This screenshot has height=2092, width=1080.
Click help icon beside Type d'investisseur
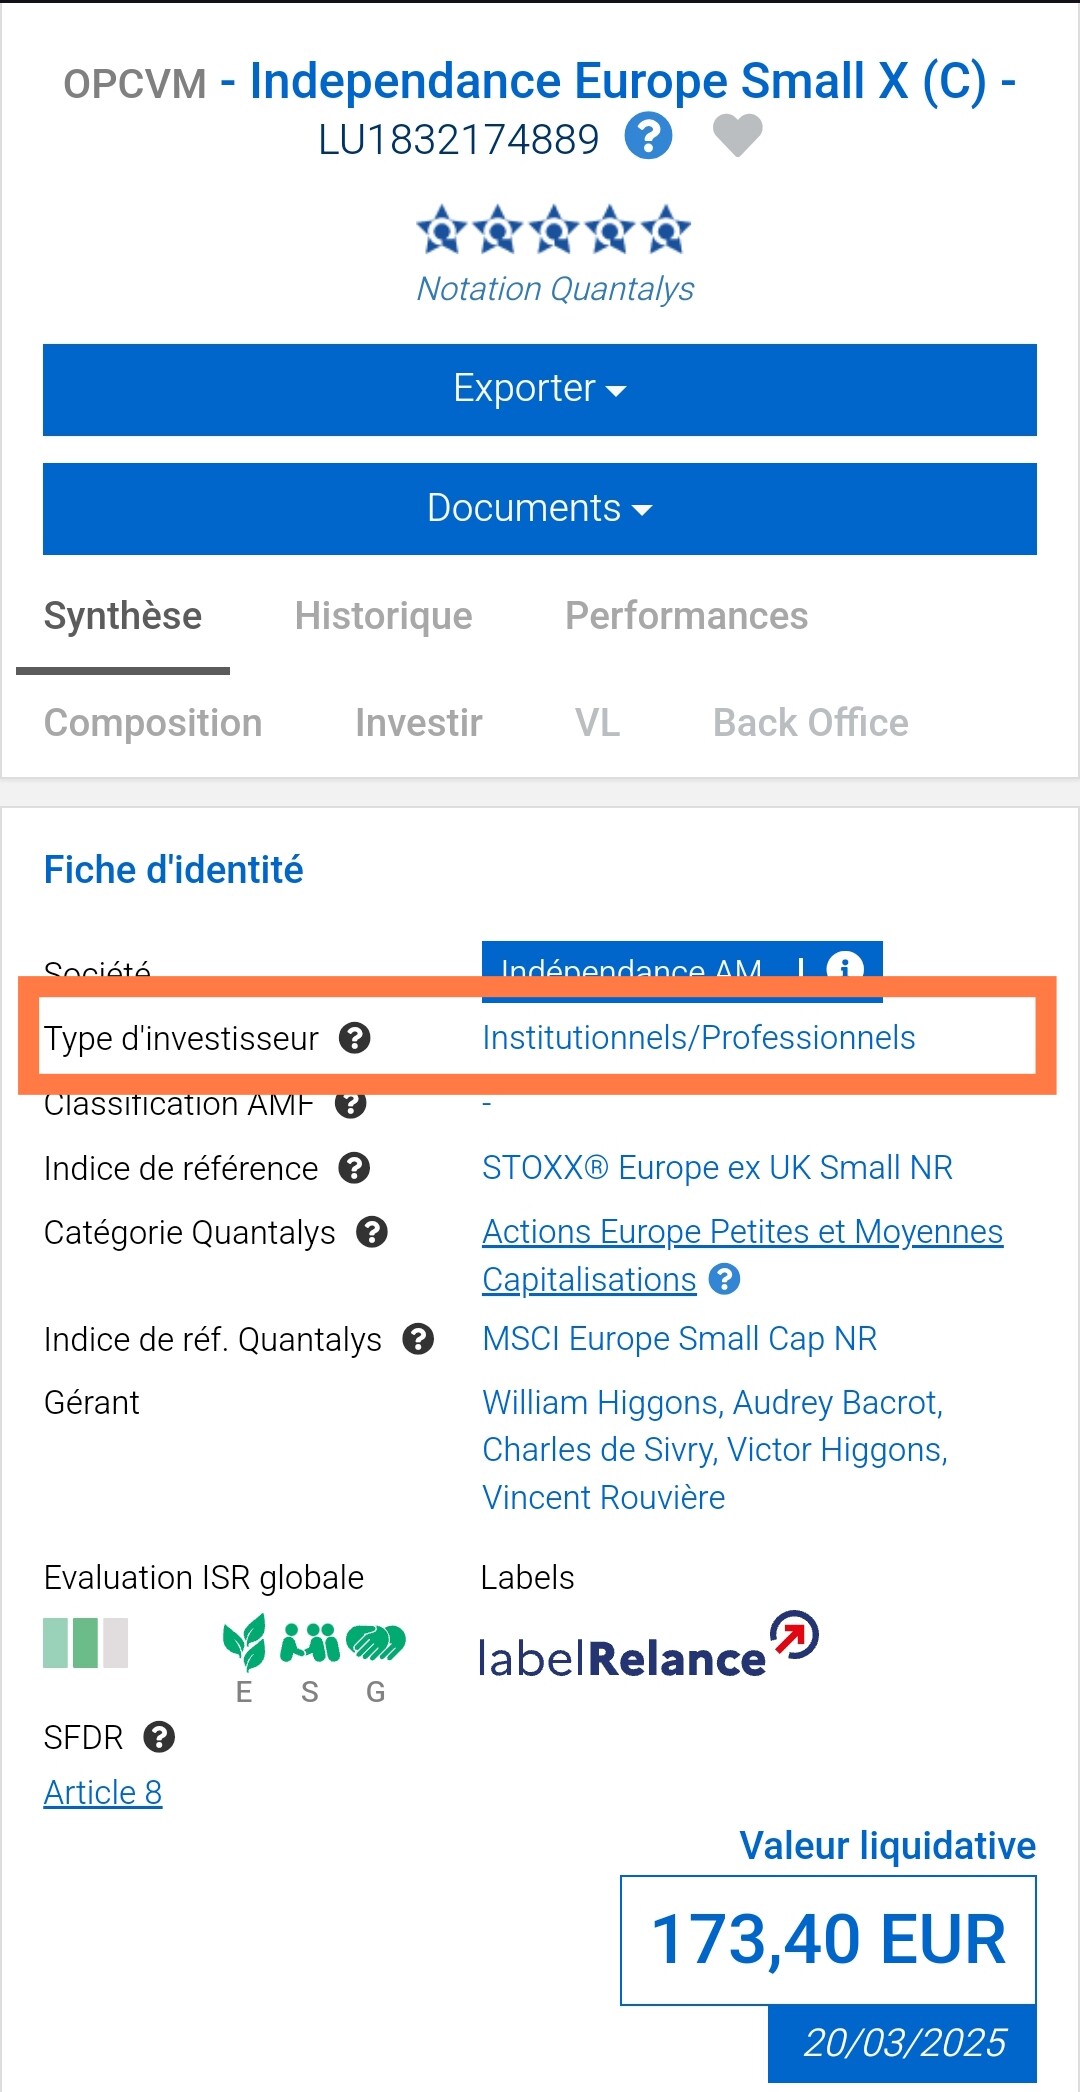[x=355, y=1038]
